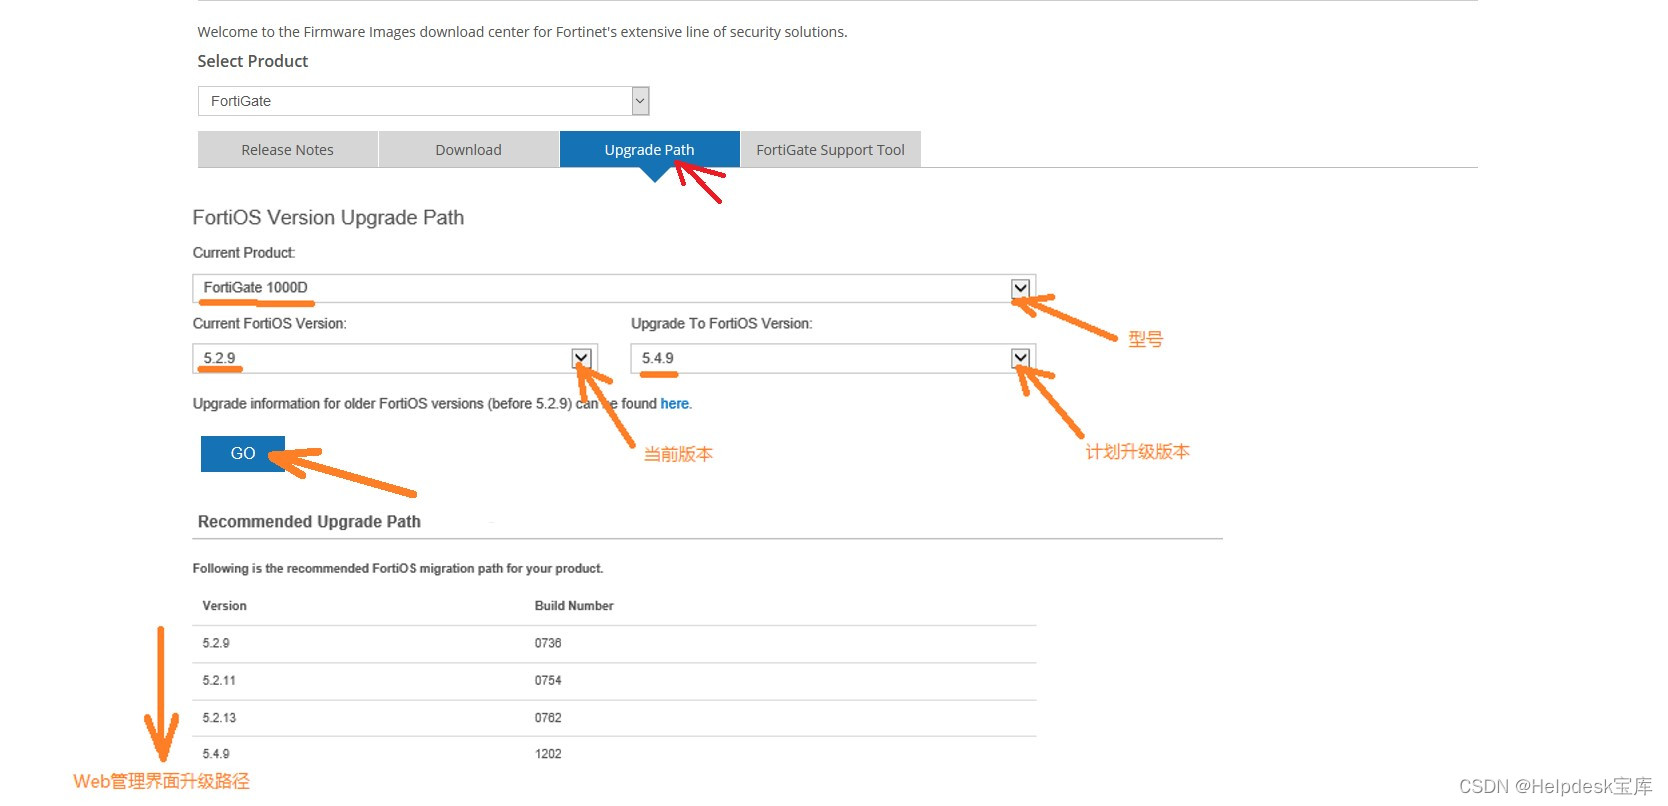This screenshot has height=806, width=1668.
Task: Select version 5.2.9 row in table
Action: coord(614,643)
